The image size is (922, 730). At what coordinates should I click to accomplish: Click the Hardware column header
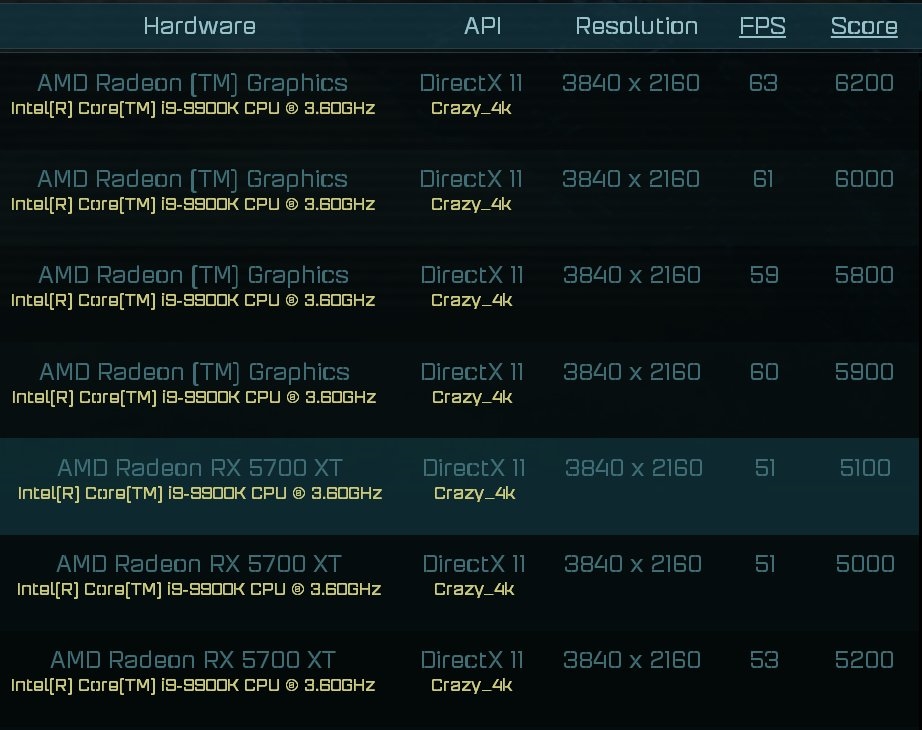(x=199, y=26)
